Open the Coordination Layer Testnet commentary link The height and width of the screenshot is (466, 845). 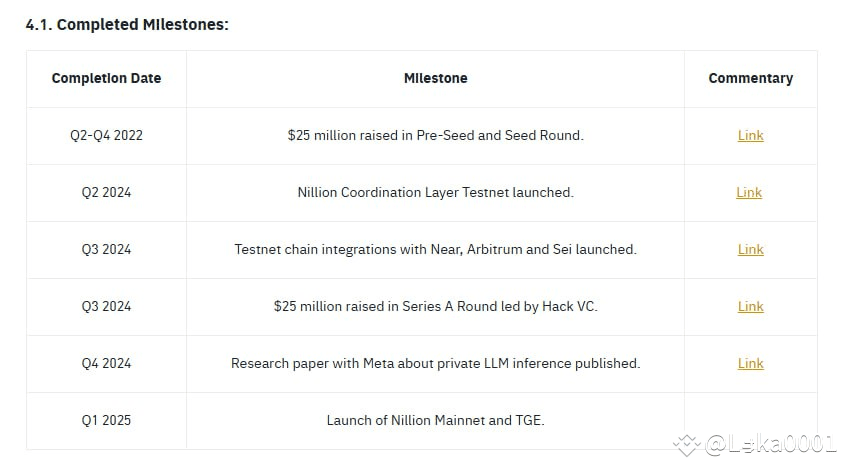click(x=749, y=192)
